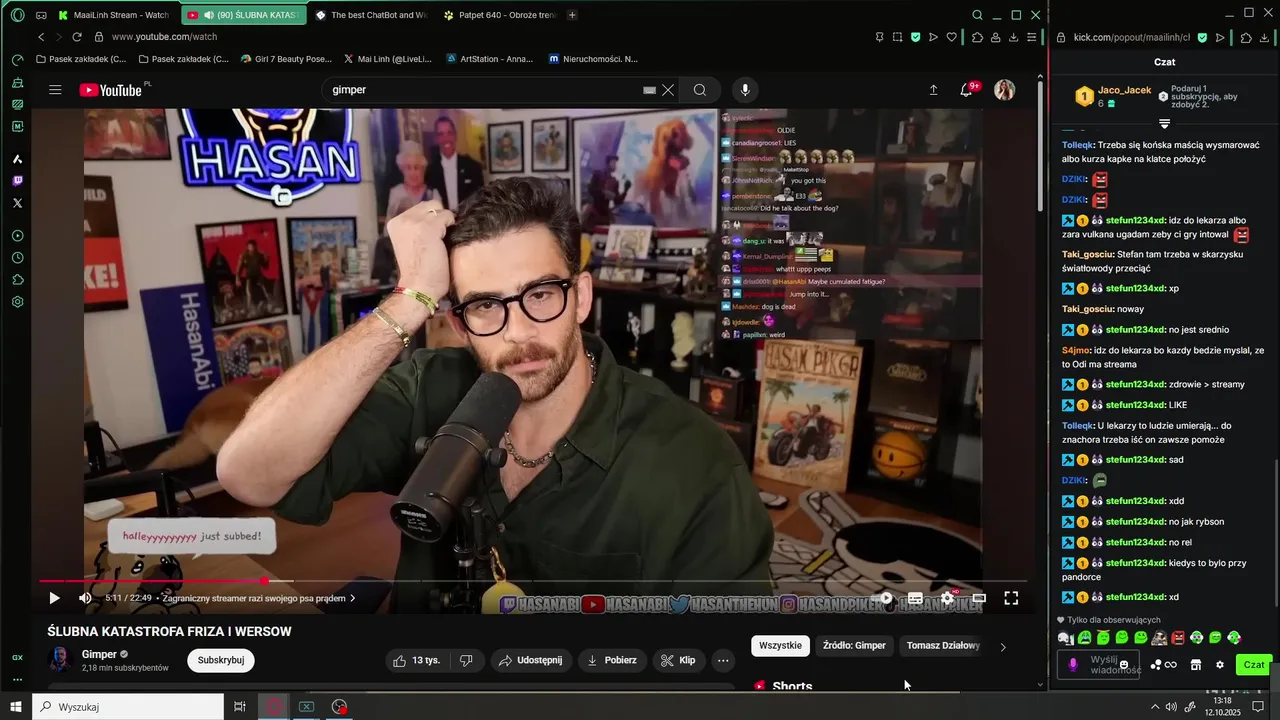Show hidden system tray icons
Image resolution: width=1280 pixels, height=720 pixels.
[x=1155, y=707]
